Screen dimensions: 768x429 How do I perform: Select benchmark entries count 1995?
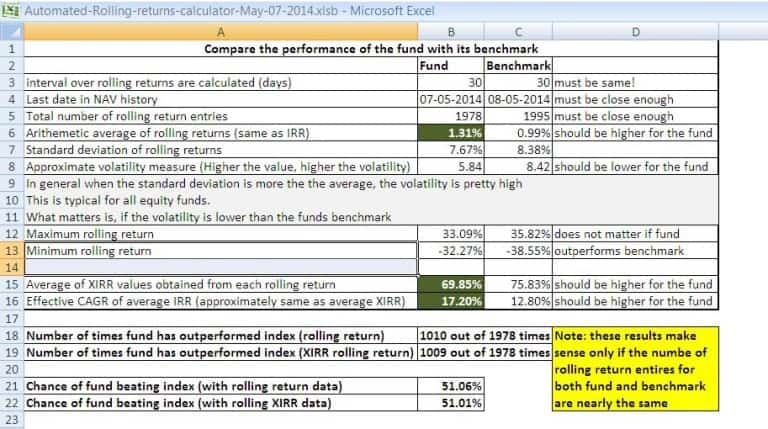(x=518, y=116)
